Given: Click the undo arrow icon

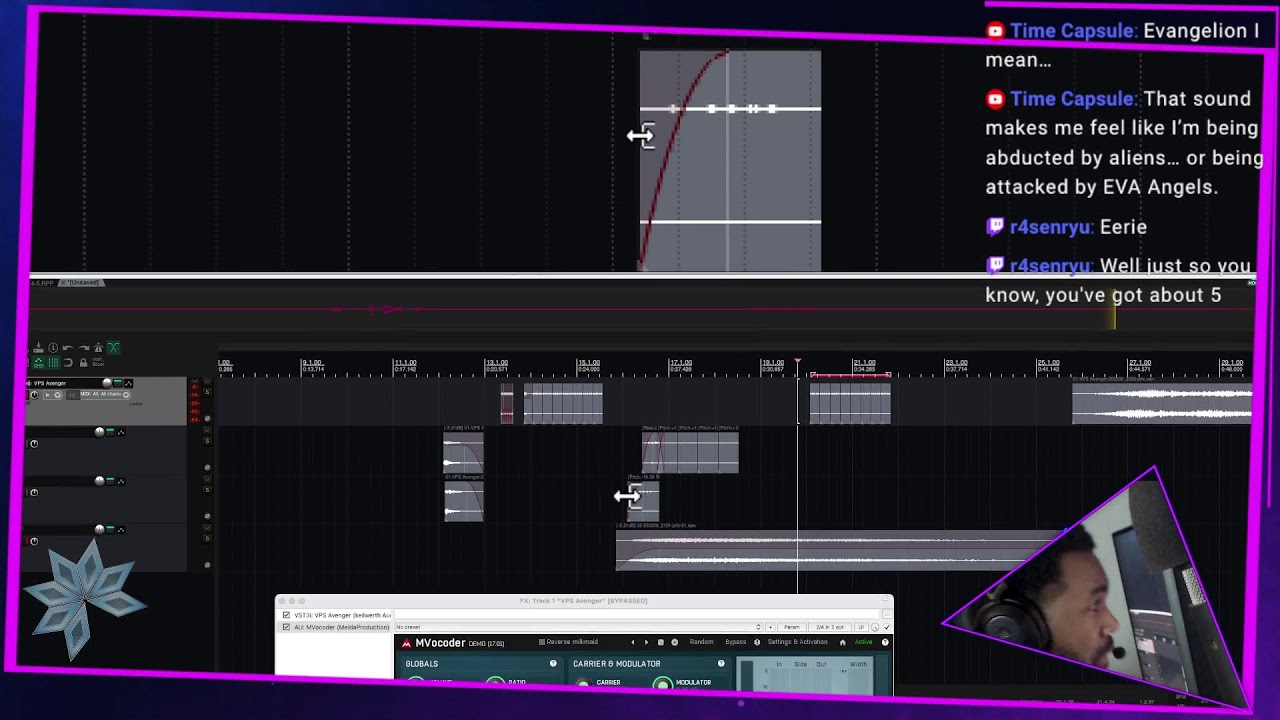Looking at the screenshot, I should tap(68, 348).
